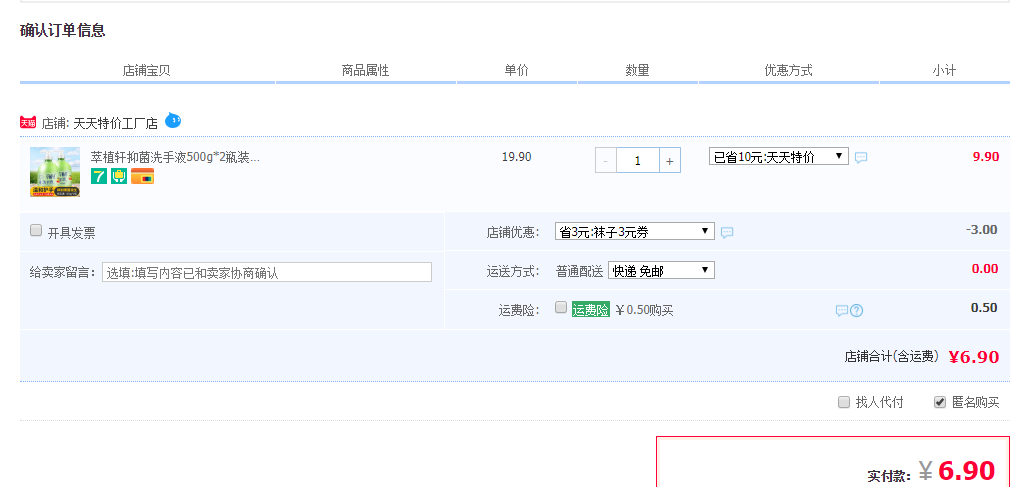The image size is (1036, 487).
Task: Click the 小计 column header
Action: 944,70
